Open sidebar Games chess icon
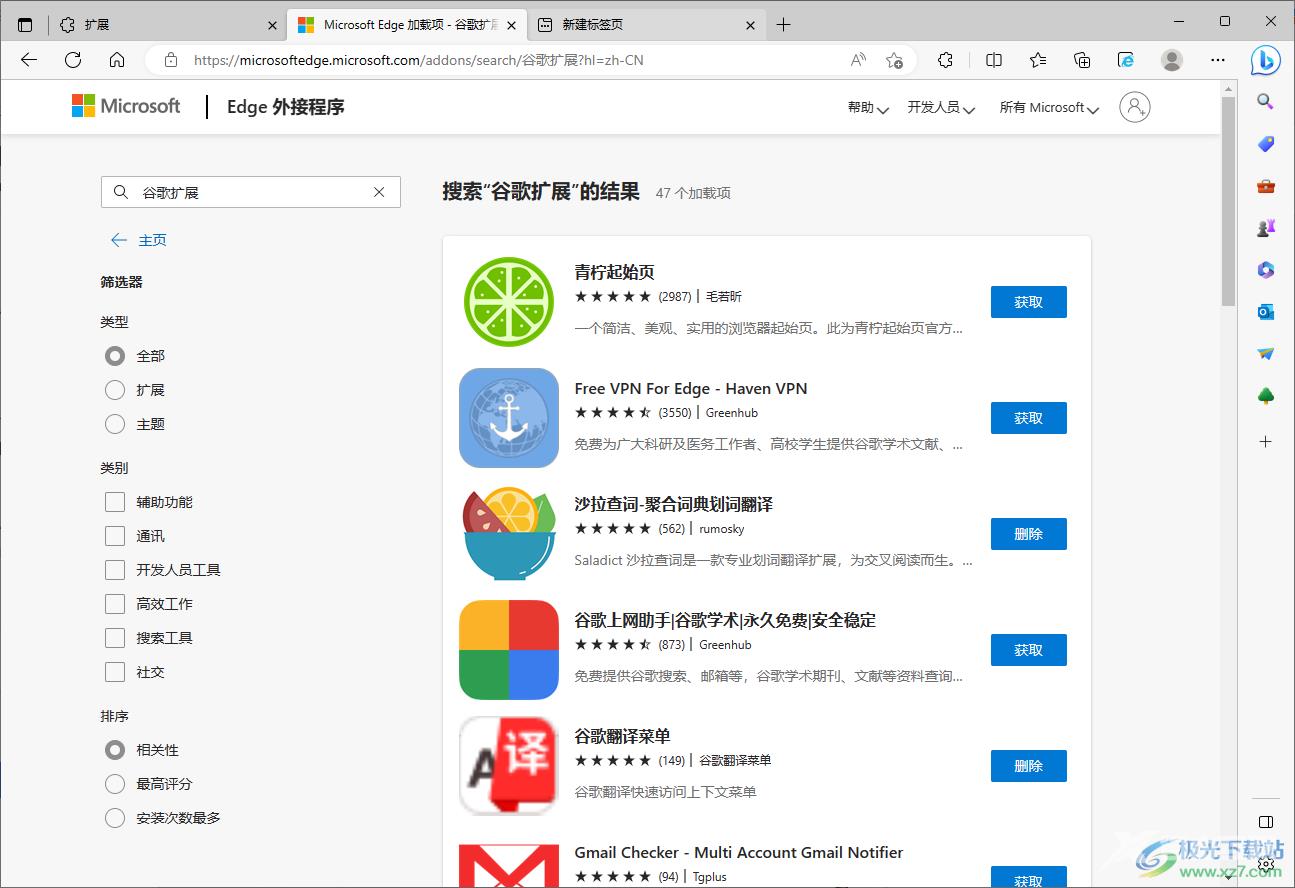Image resolution: width=1295 pixels, height=888 pixels. click(x=1266, y=228)
